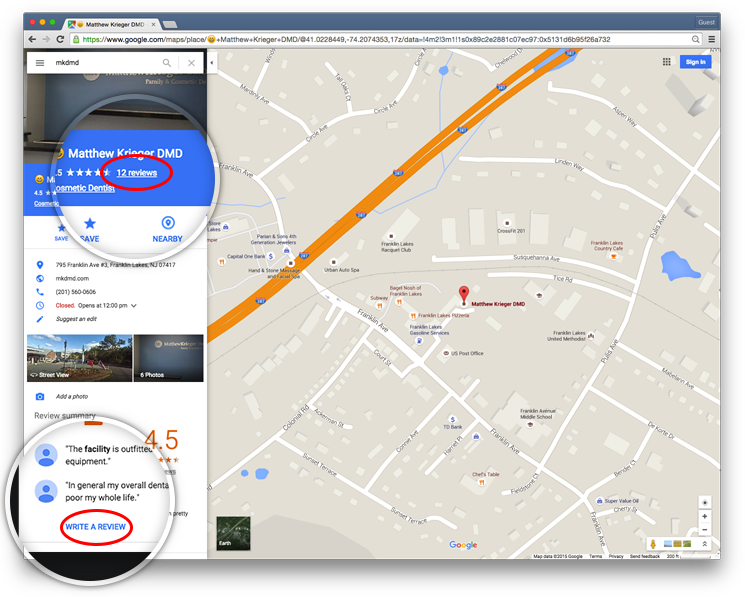This screenshot has width=745, height=597.
Task: Select the Matthew Krieger DMD browser tab
Action: pos(112,24)
